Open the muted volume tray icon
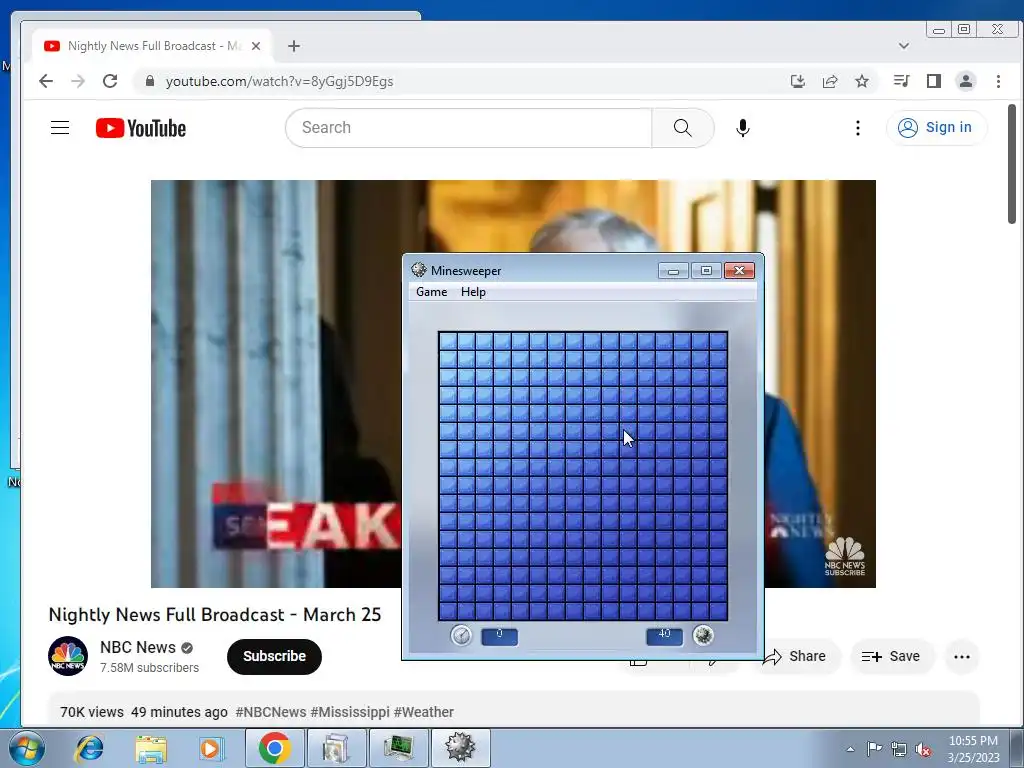Viewport: 1024px width, 768px height. [923, 749]
